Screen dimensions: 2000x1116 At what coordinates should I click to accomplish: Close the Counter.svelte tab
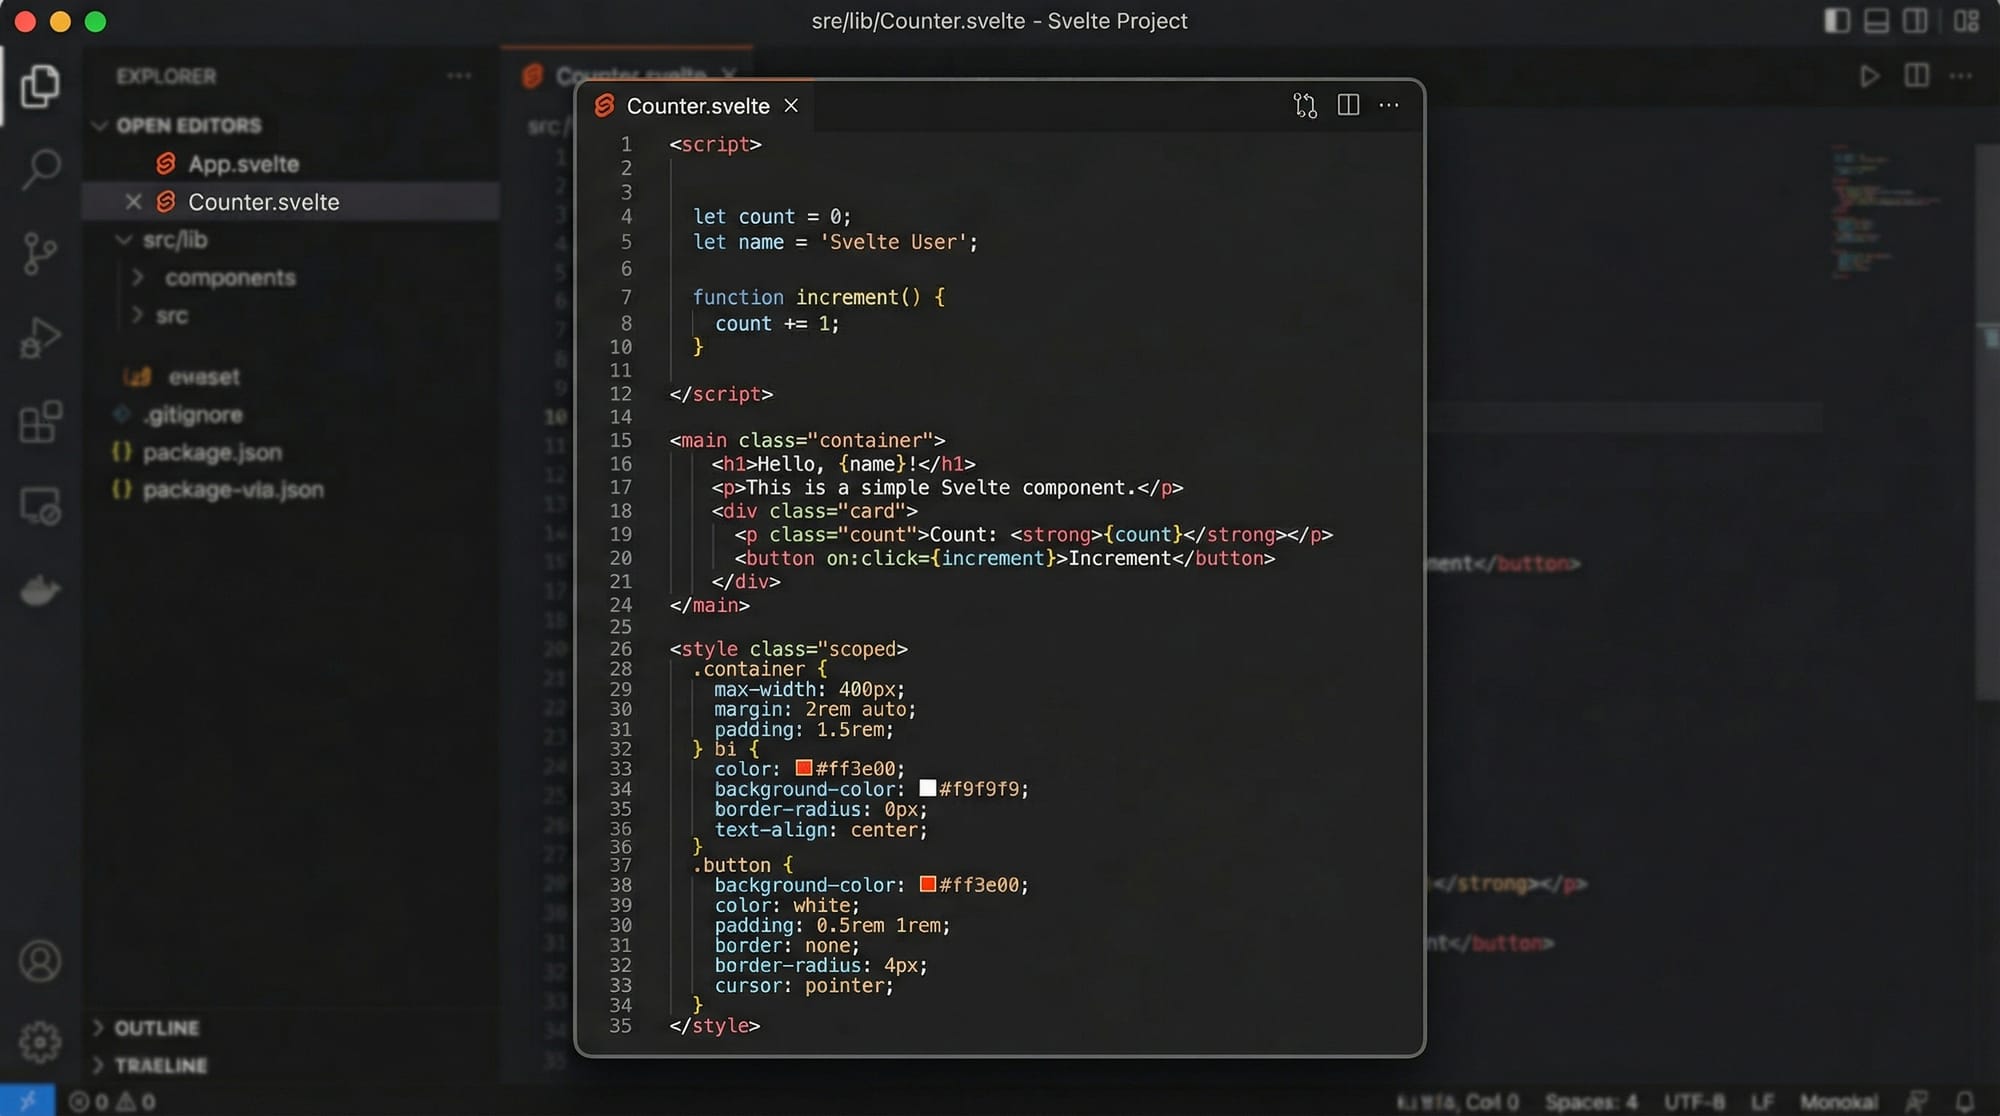(x=791, y=105)
